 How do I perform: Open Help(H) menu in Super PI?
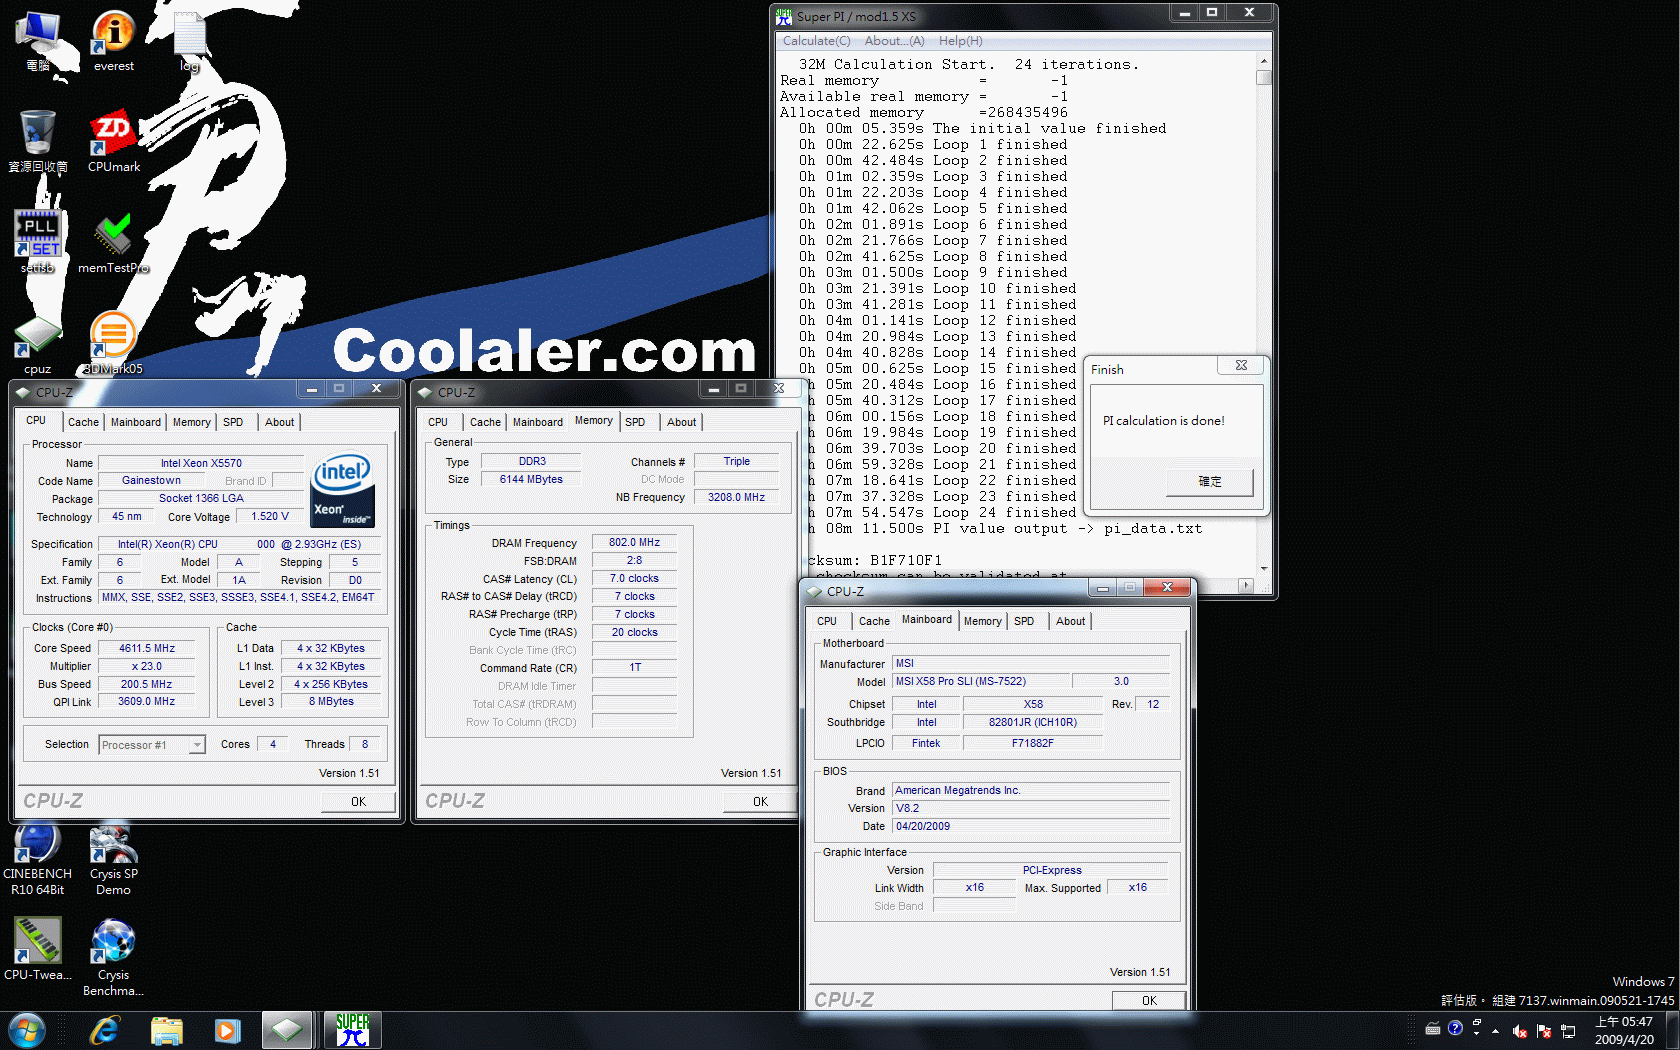tap(960, 41)
